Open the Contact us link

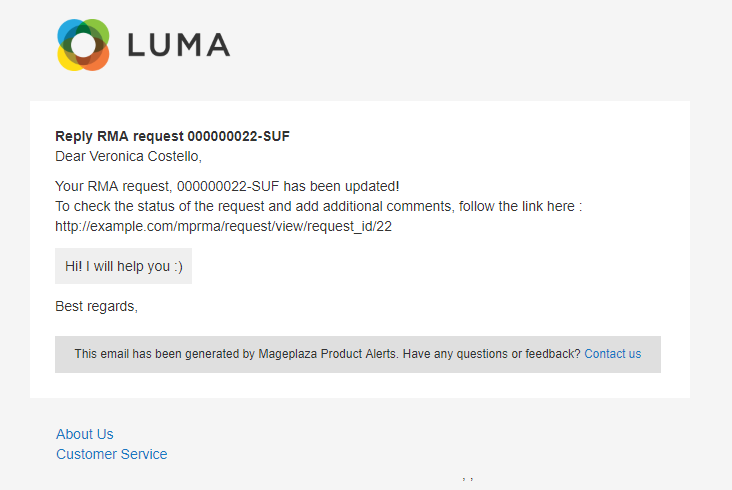tap(612, 354)
